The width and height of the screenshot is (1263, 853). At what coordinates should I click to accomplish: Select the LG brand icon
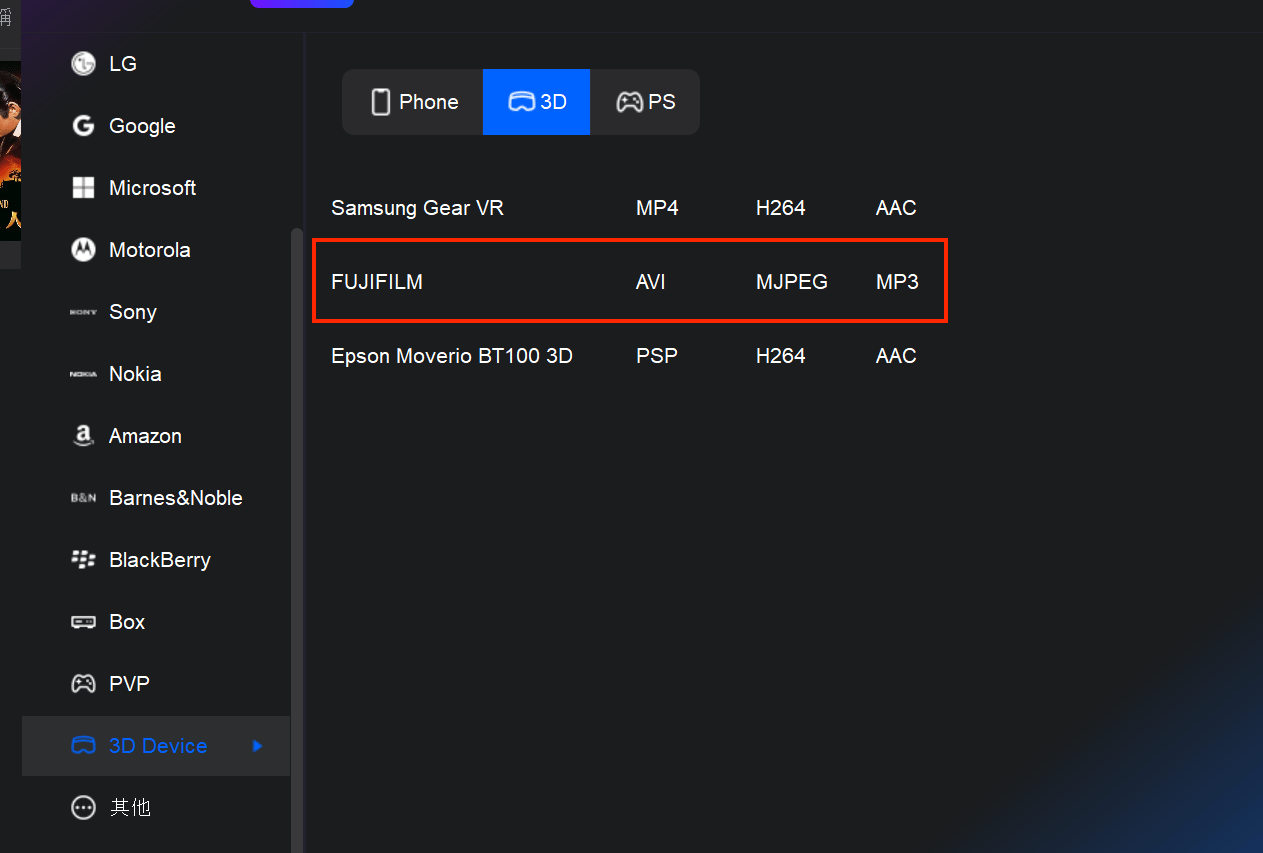83,64
